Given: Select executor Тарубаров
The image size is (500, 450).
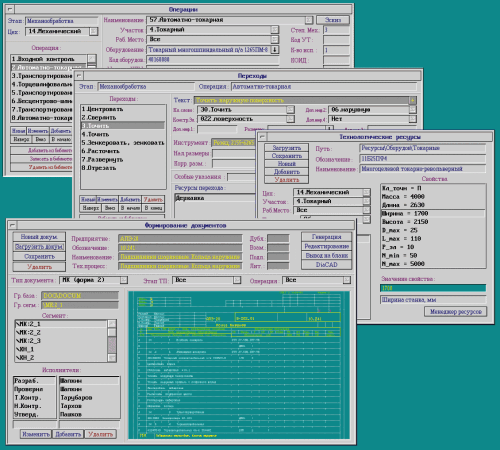Looking at the screenshot, I should click(x=89, y=398).
